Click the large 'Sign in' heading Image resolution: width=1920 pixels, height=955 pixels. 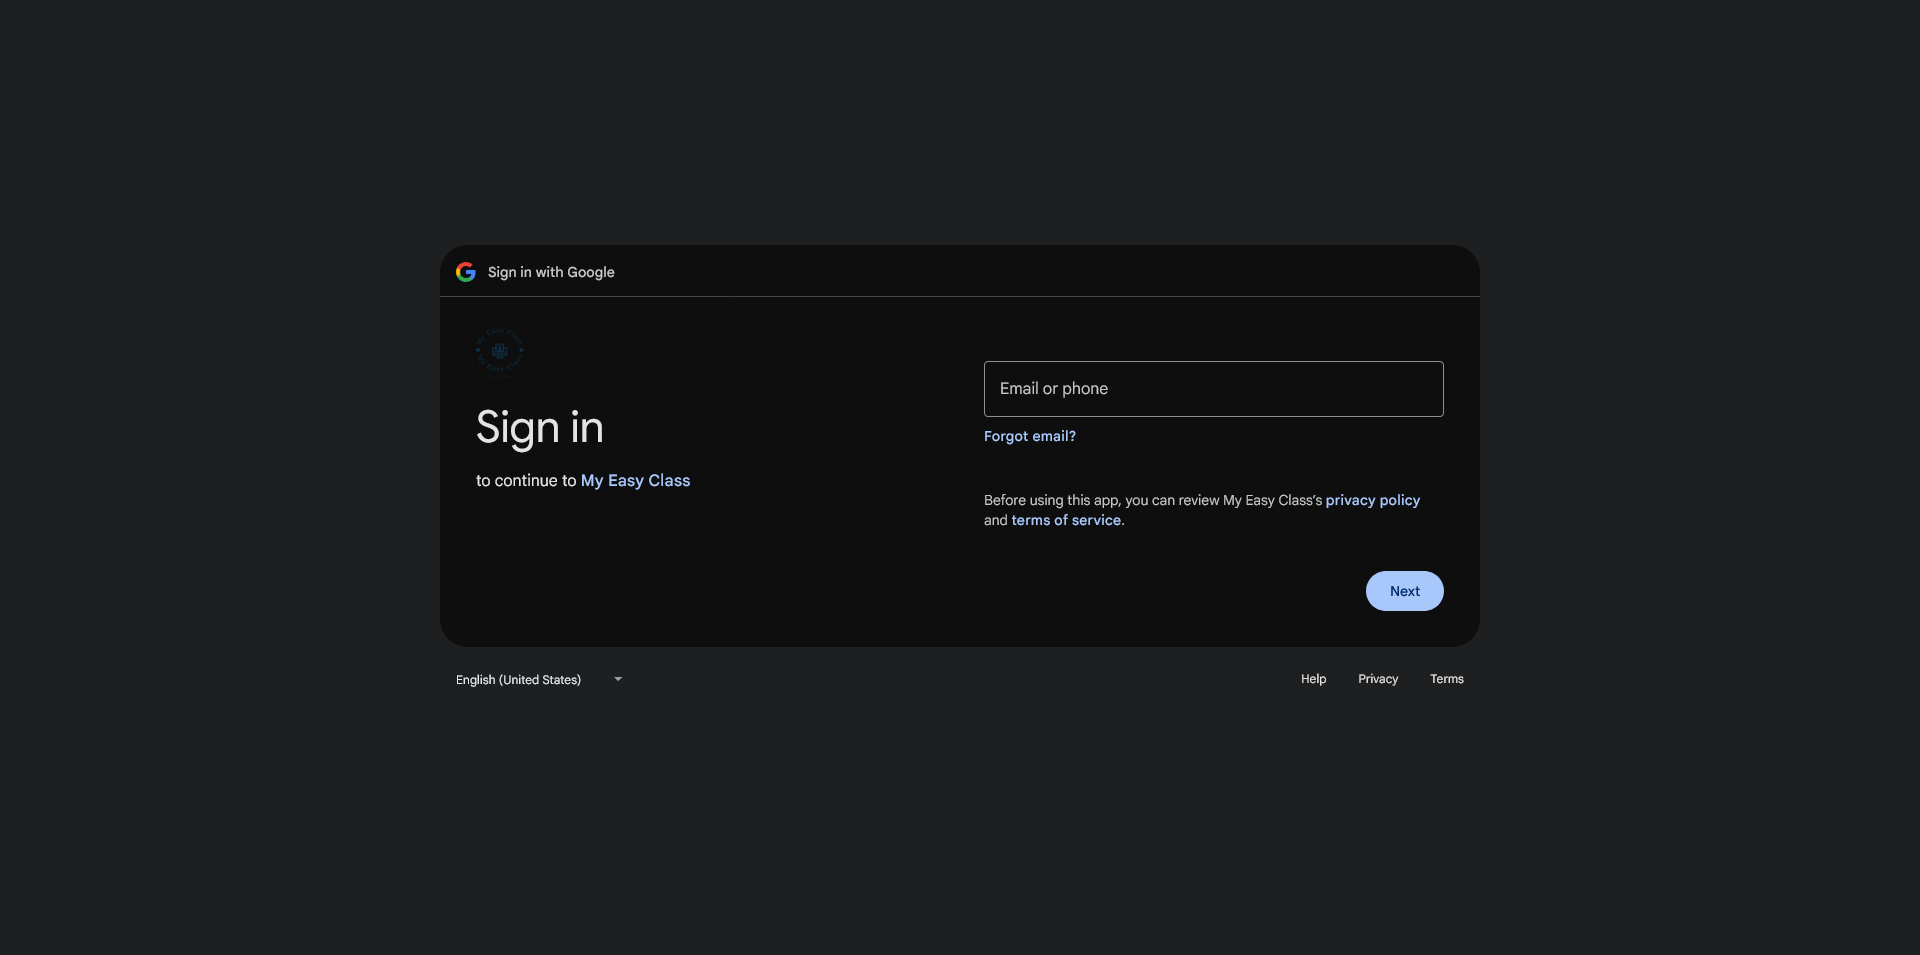point(539,428)
